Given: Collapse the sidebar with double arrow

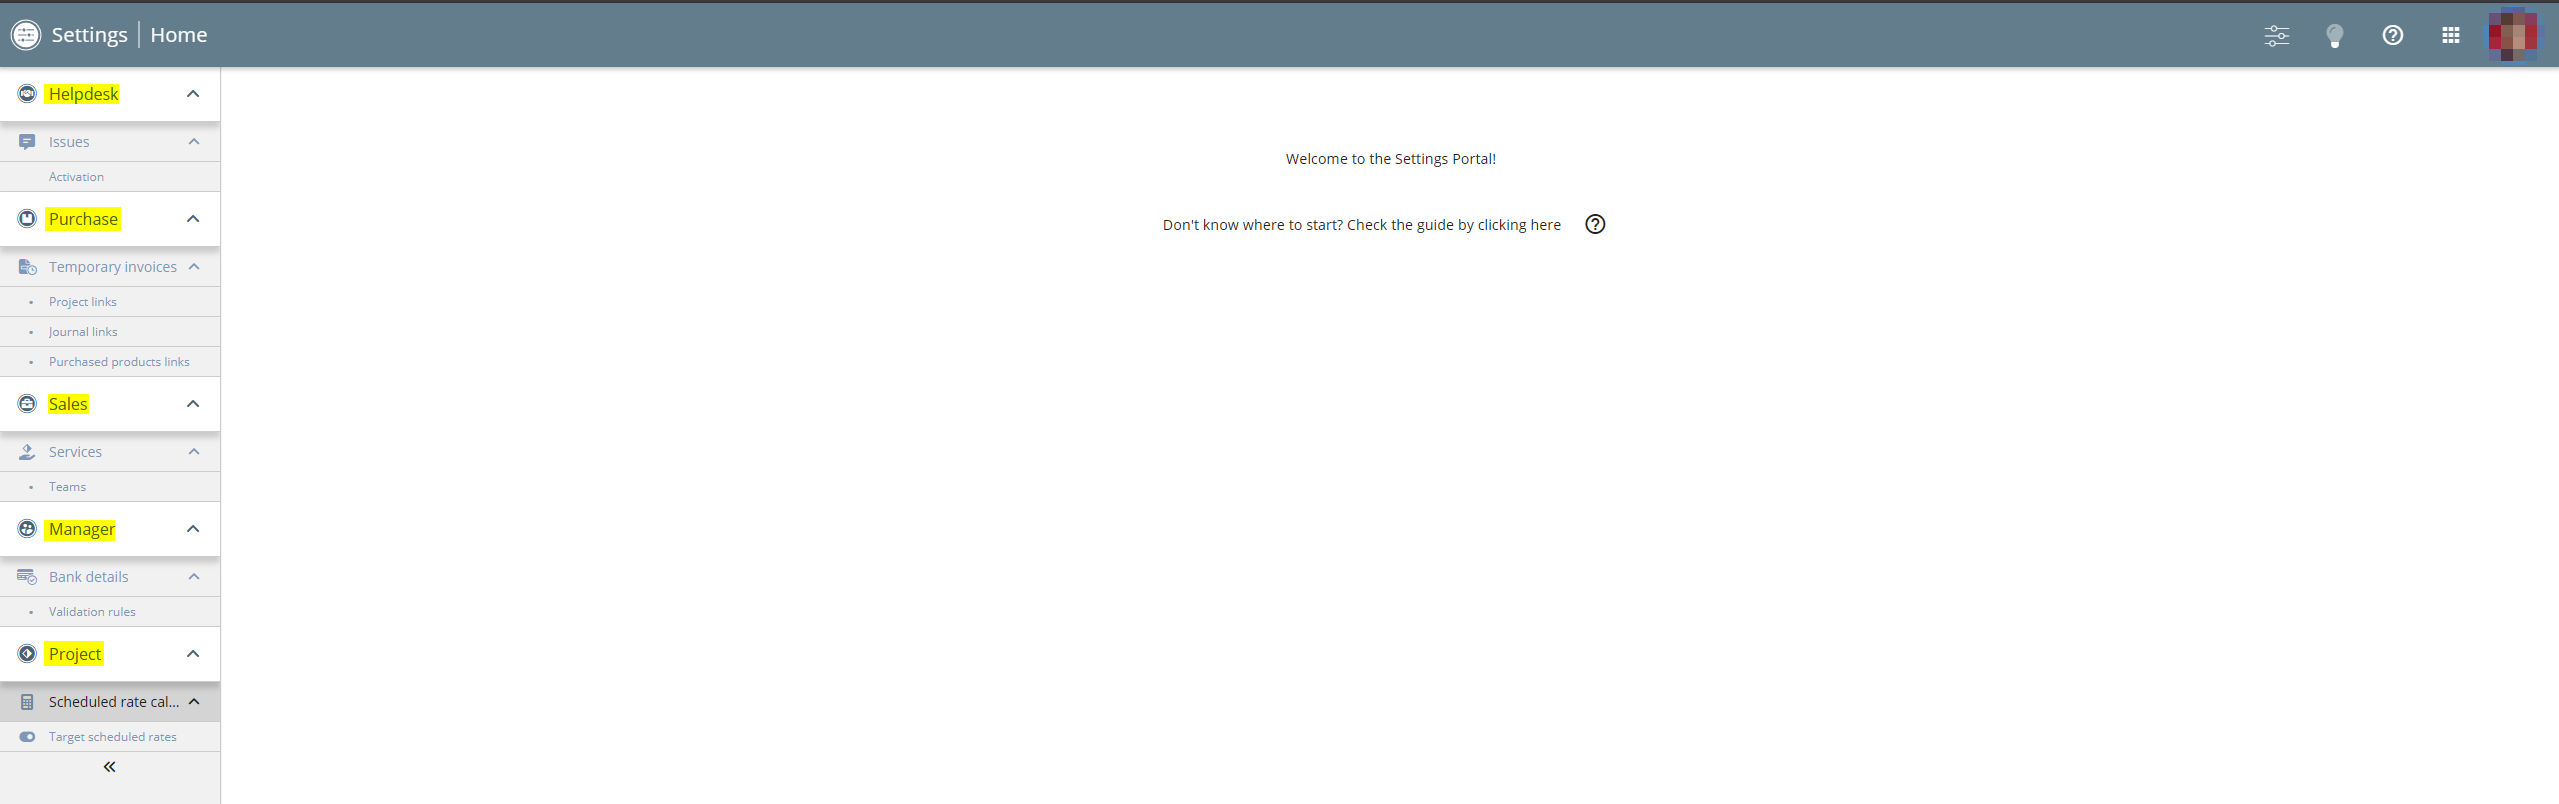Looking at the screenshot, I should (110, 767).
